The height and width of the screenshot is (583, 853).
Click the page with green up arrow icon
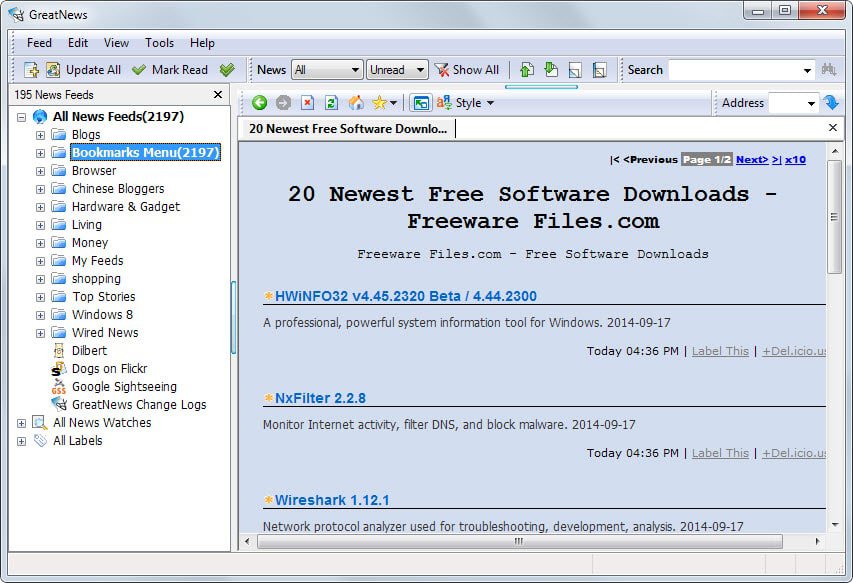click(x=527, y=70)
